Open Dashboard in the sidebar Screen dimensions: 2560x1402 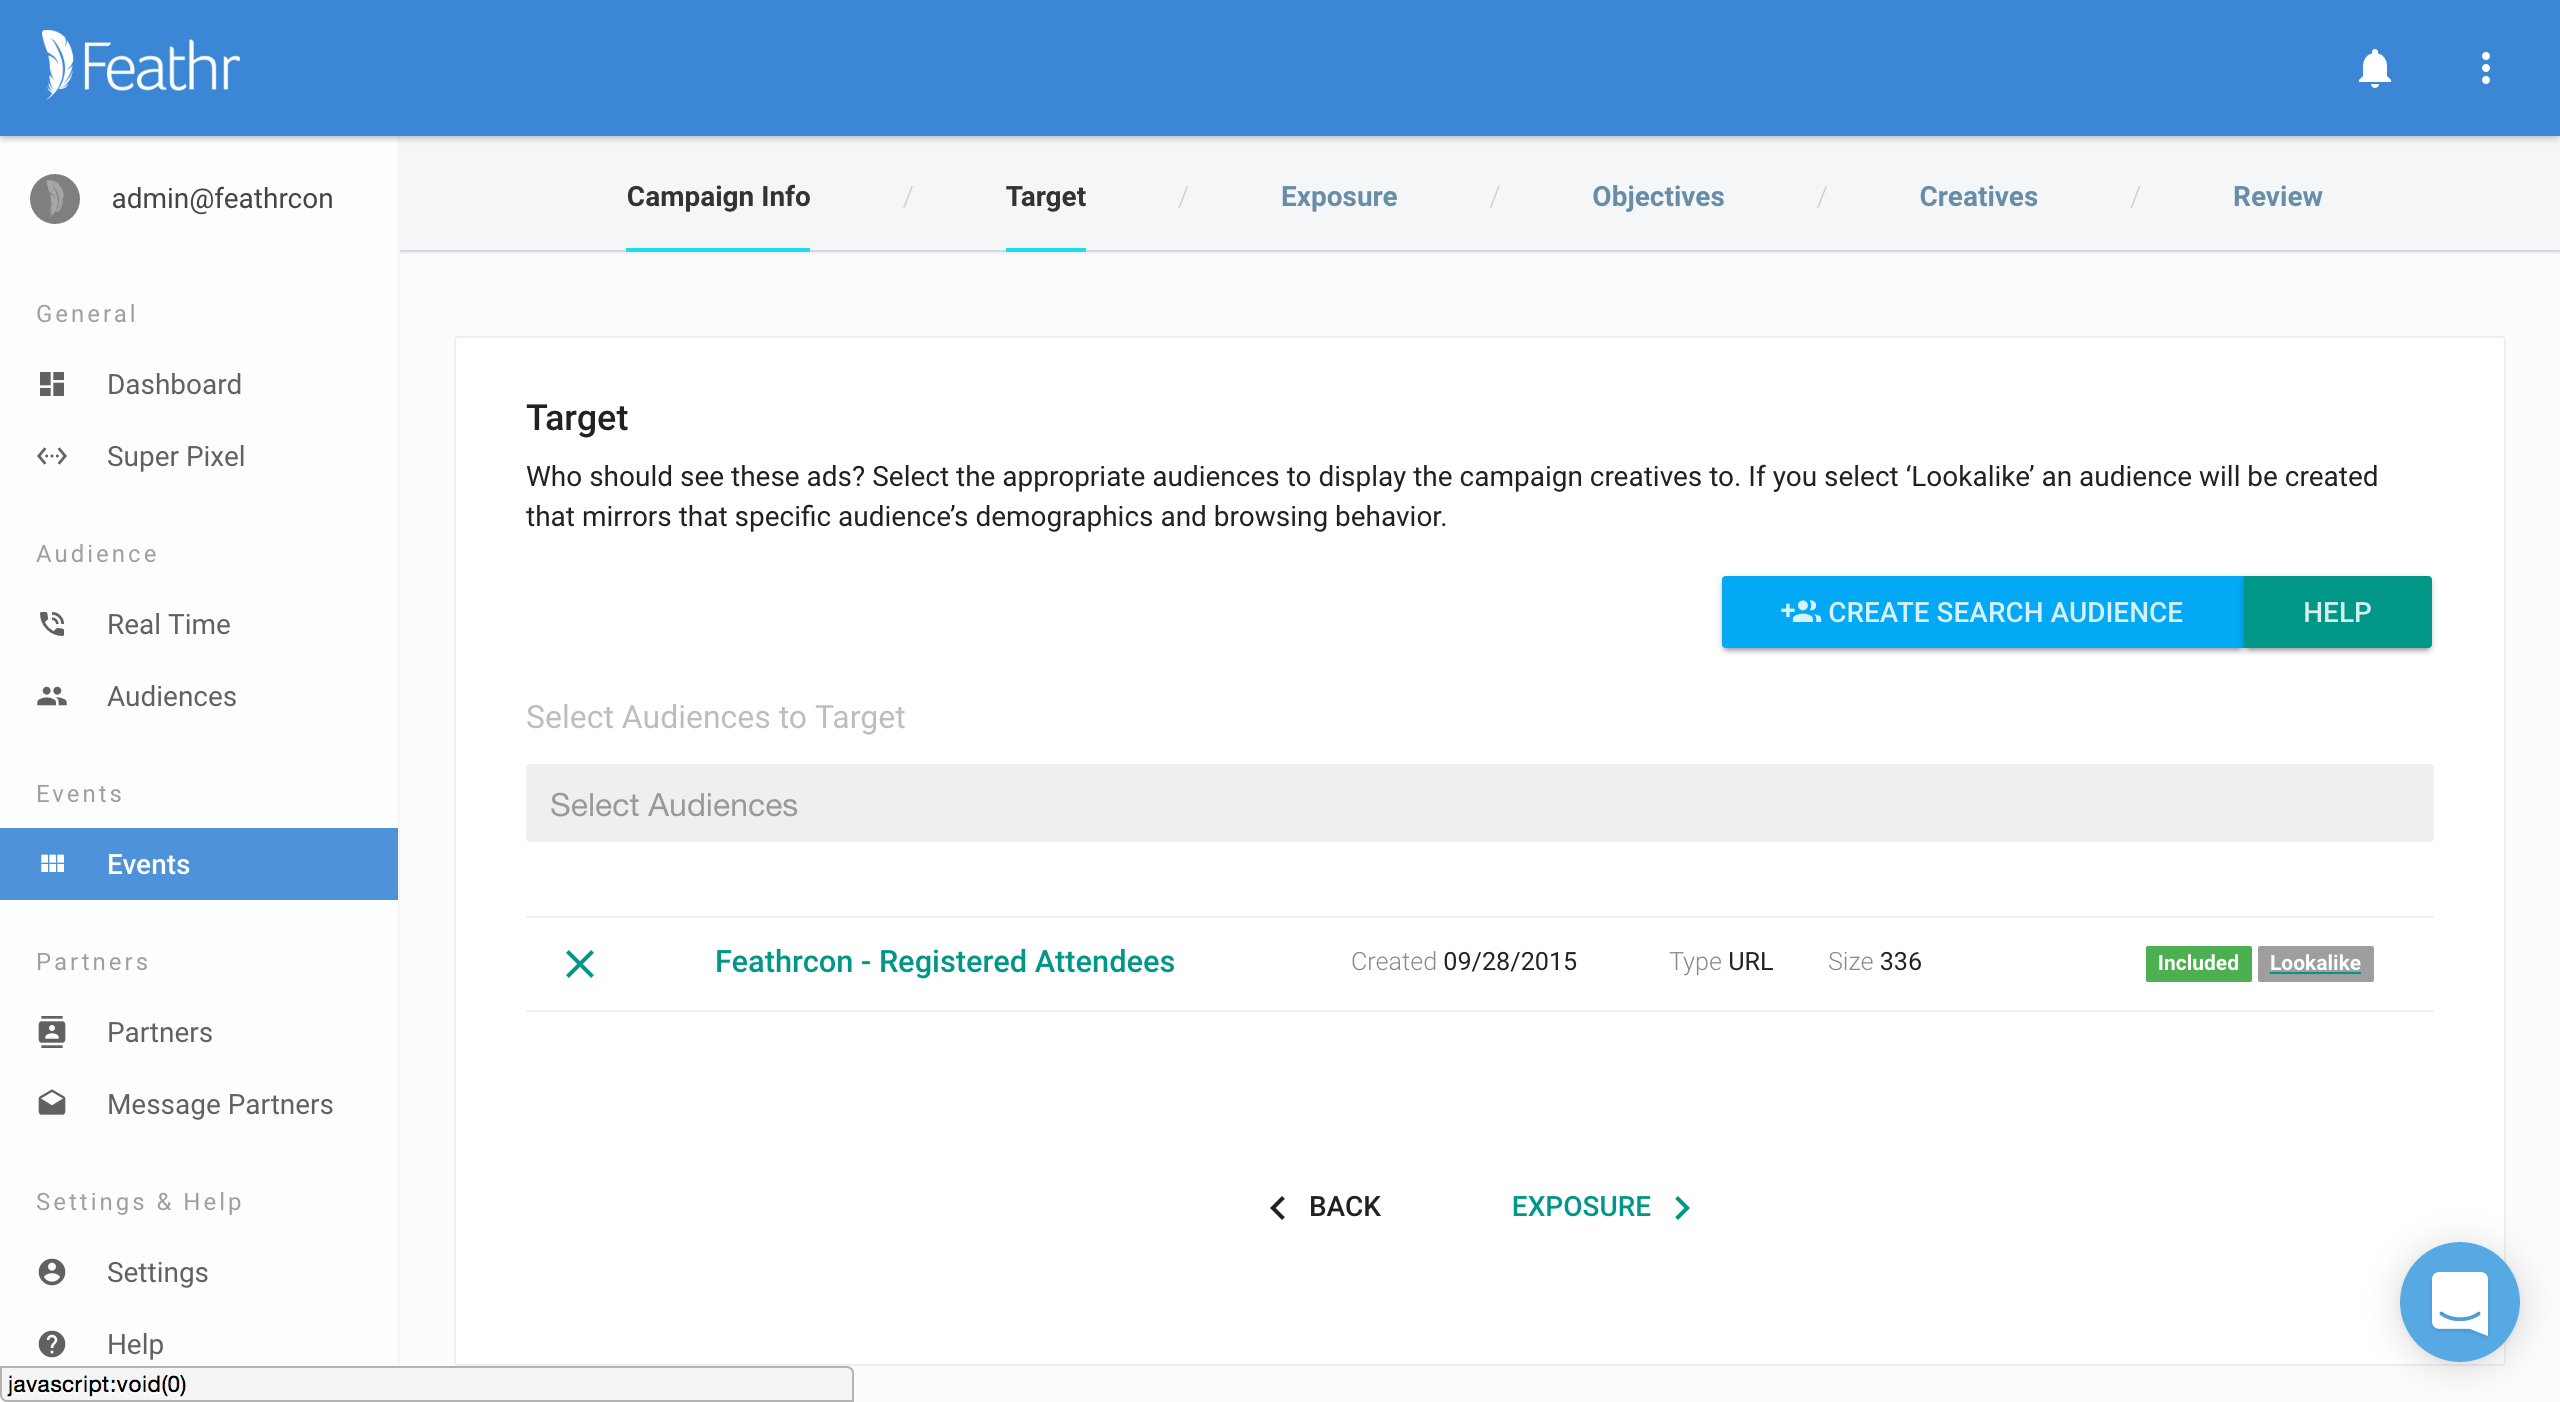tap(174, 384)
